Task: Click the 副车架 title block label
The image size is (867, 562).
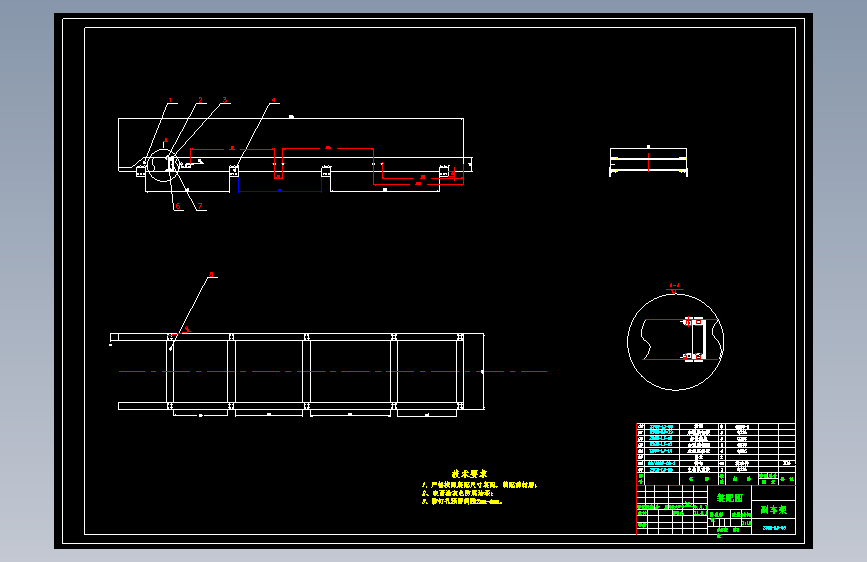Action: pyautogui.click(x=773, y=509)
